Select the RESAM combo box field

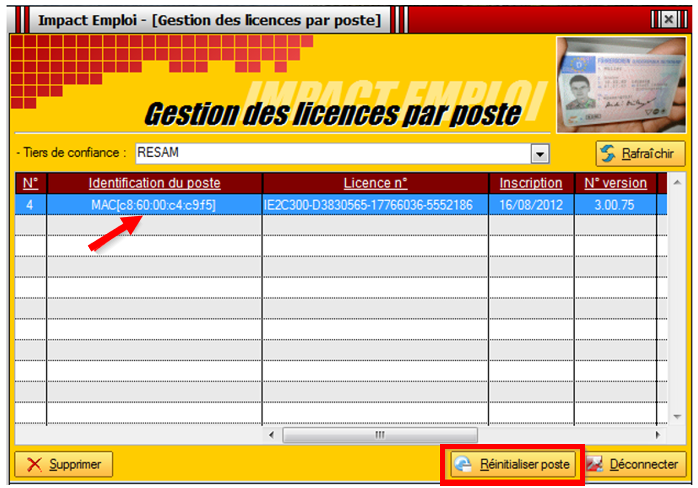[x=342, y=154]
